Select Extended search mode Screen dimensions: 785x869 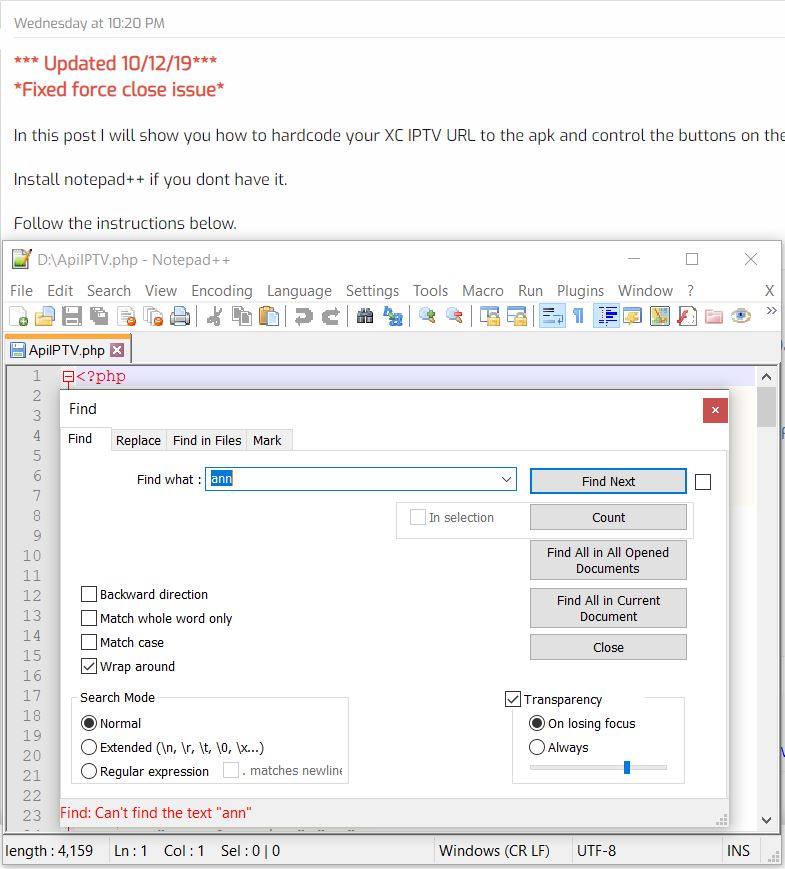click(x=89, y=747)
